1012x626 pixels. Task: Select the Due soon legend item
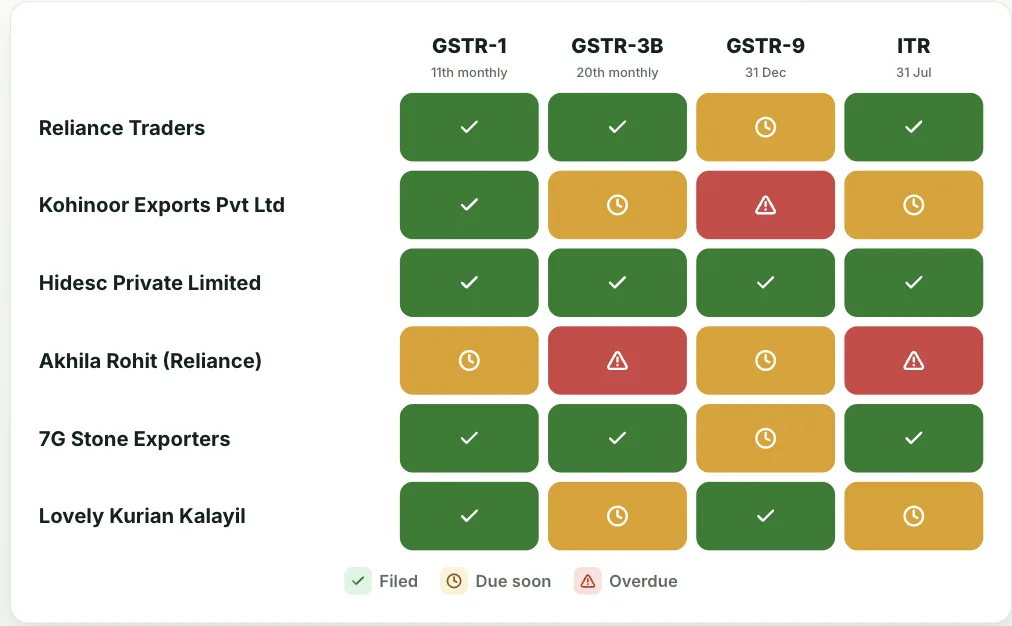pos(496,581)
